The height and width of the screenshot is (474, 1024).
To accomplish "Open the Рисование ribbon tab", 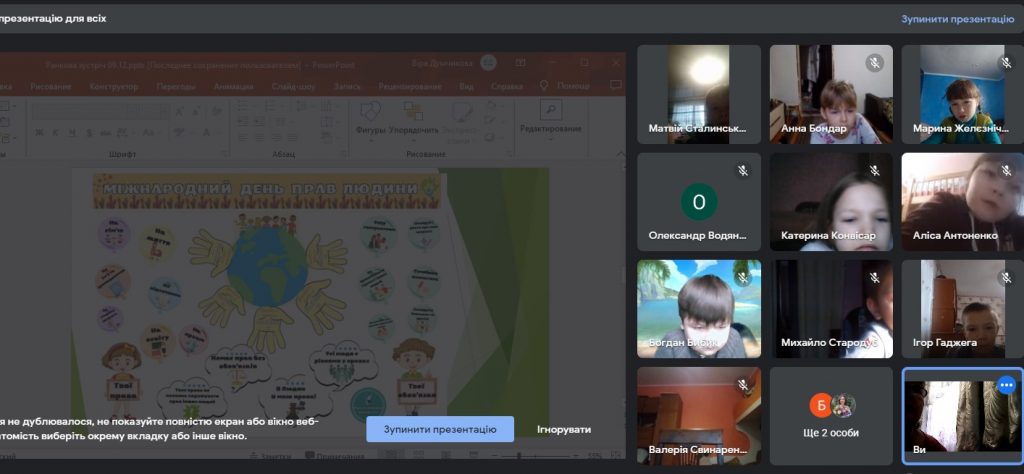I will pyautogui.click(x=51, y=86).
